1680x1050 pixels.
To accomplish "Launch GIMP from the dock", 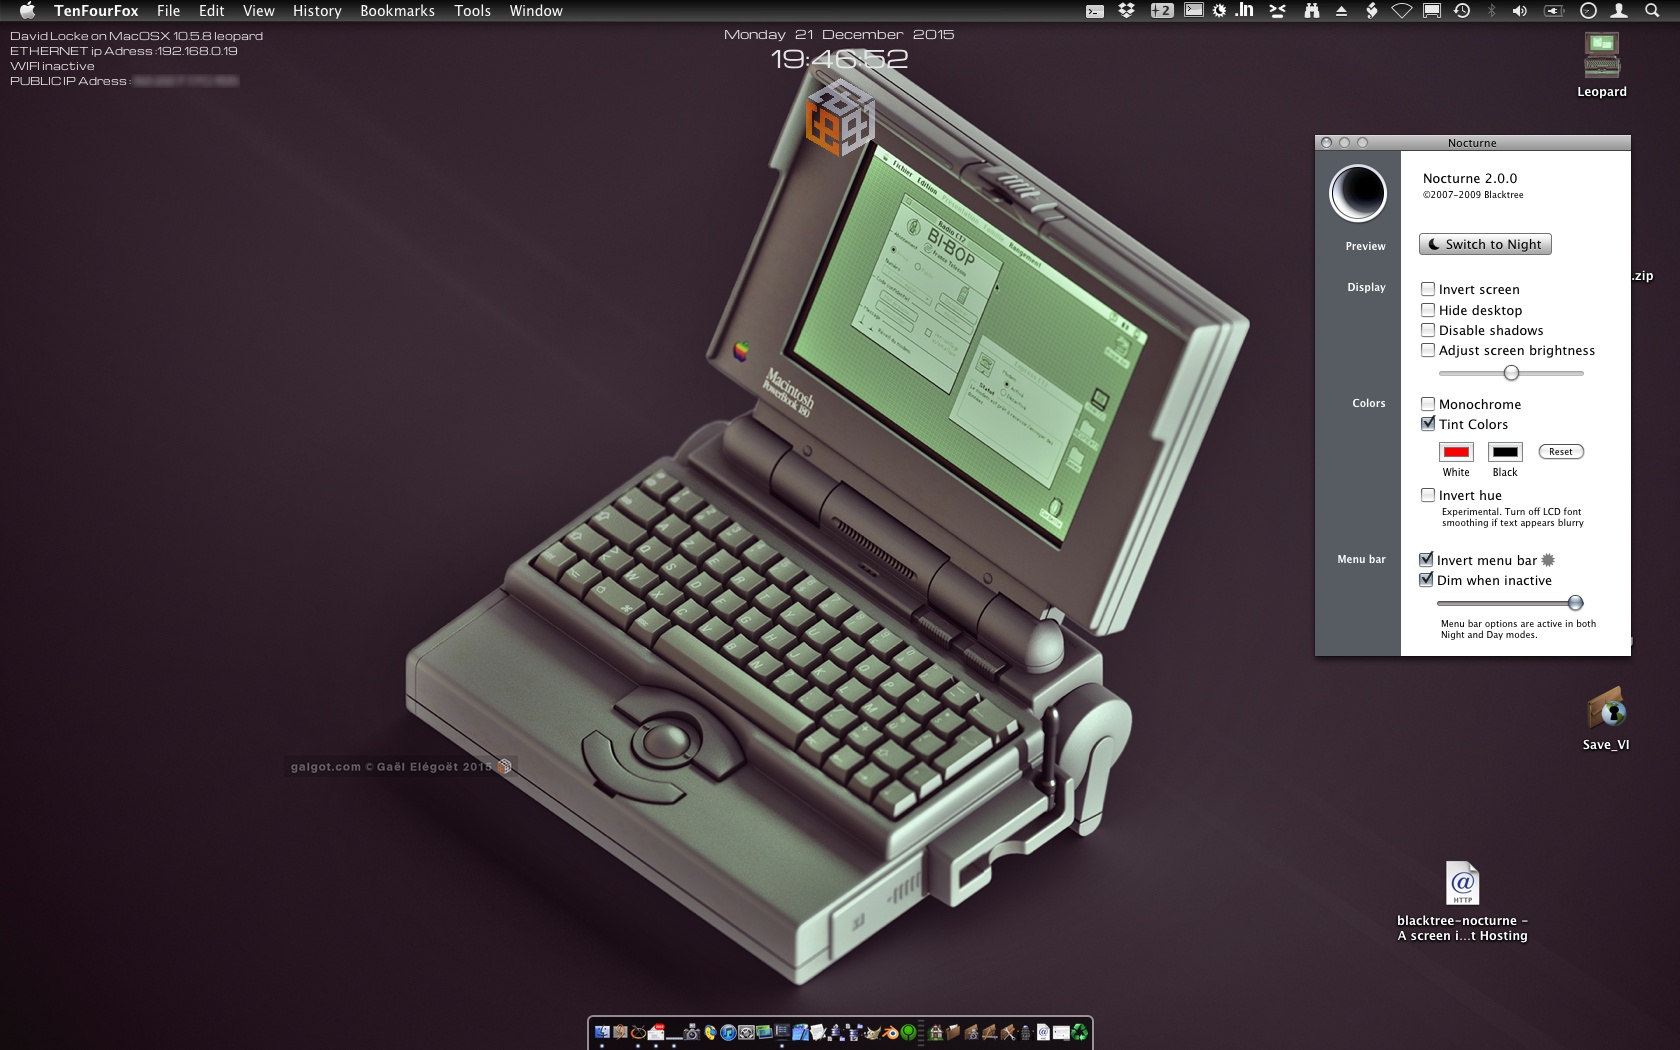I will (x=873, y=1032).
